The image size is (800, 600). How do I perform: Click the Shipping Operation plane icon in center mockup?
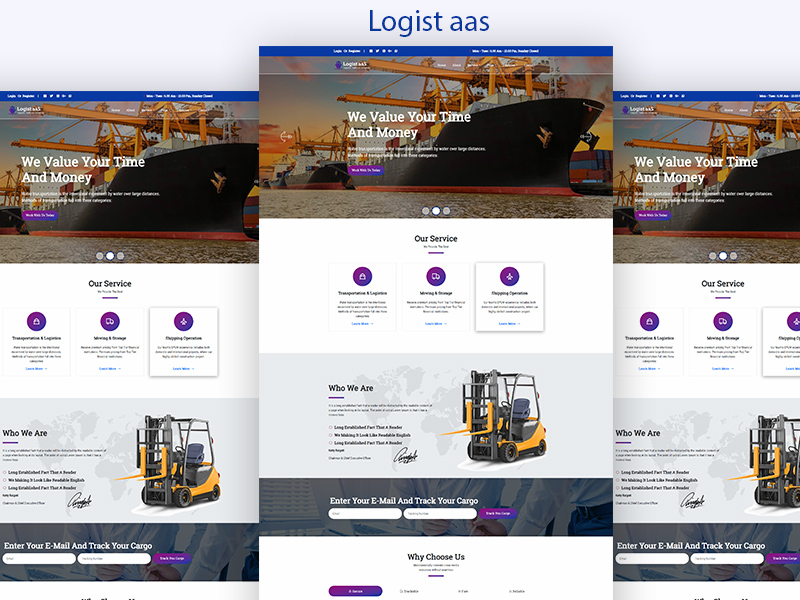509,277
